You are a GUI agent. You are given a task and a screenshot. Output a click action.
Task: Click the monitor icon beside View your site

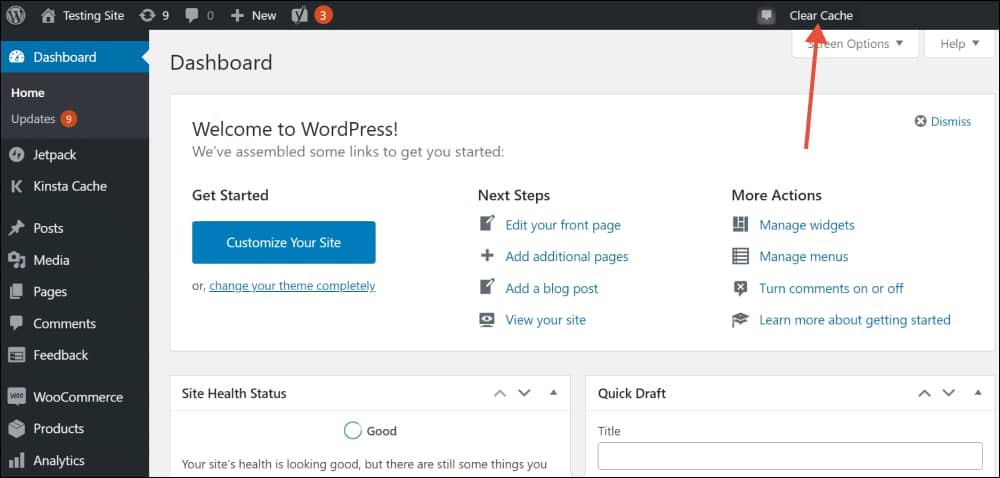[487, 320]
